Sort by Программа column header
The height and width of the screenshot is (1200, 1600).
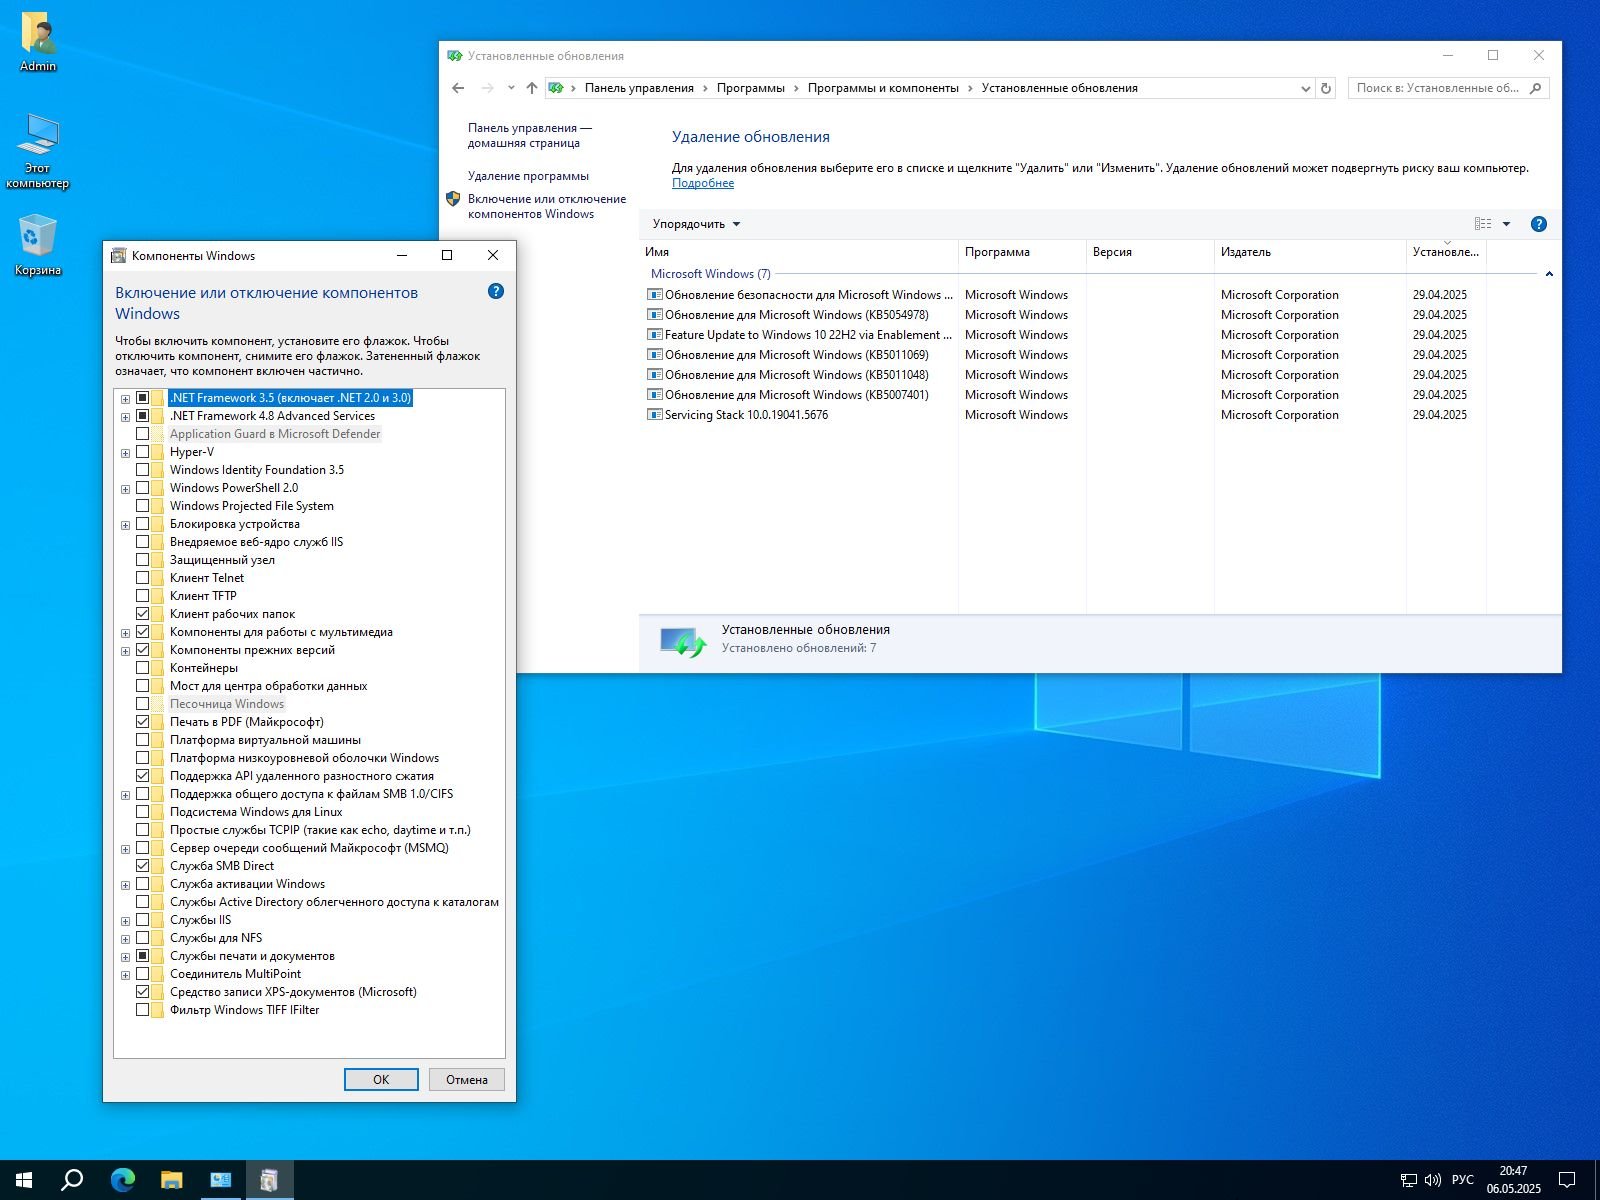click(1022, 252)
